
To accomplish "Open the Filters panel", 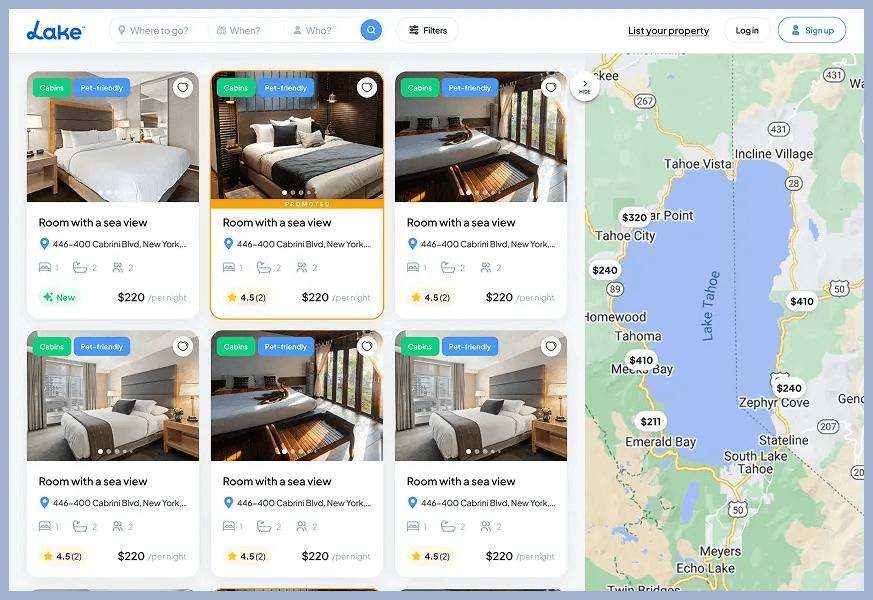I will pos(428,30).
